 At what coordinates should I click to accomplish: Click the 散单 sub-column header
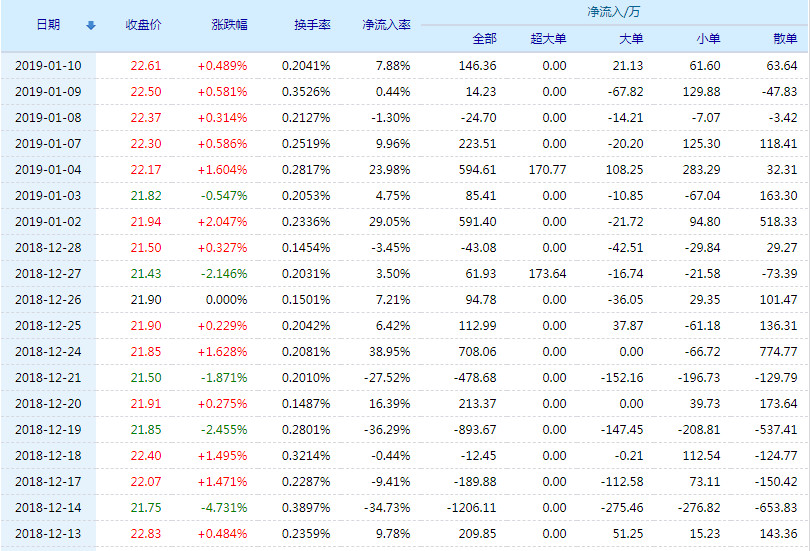(x=785, y=39)
